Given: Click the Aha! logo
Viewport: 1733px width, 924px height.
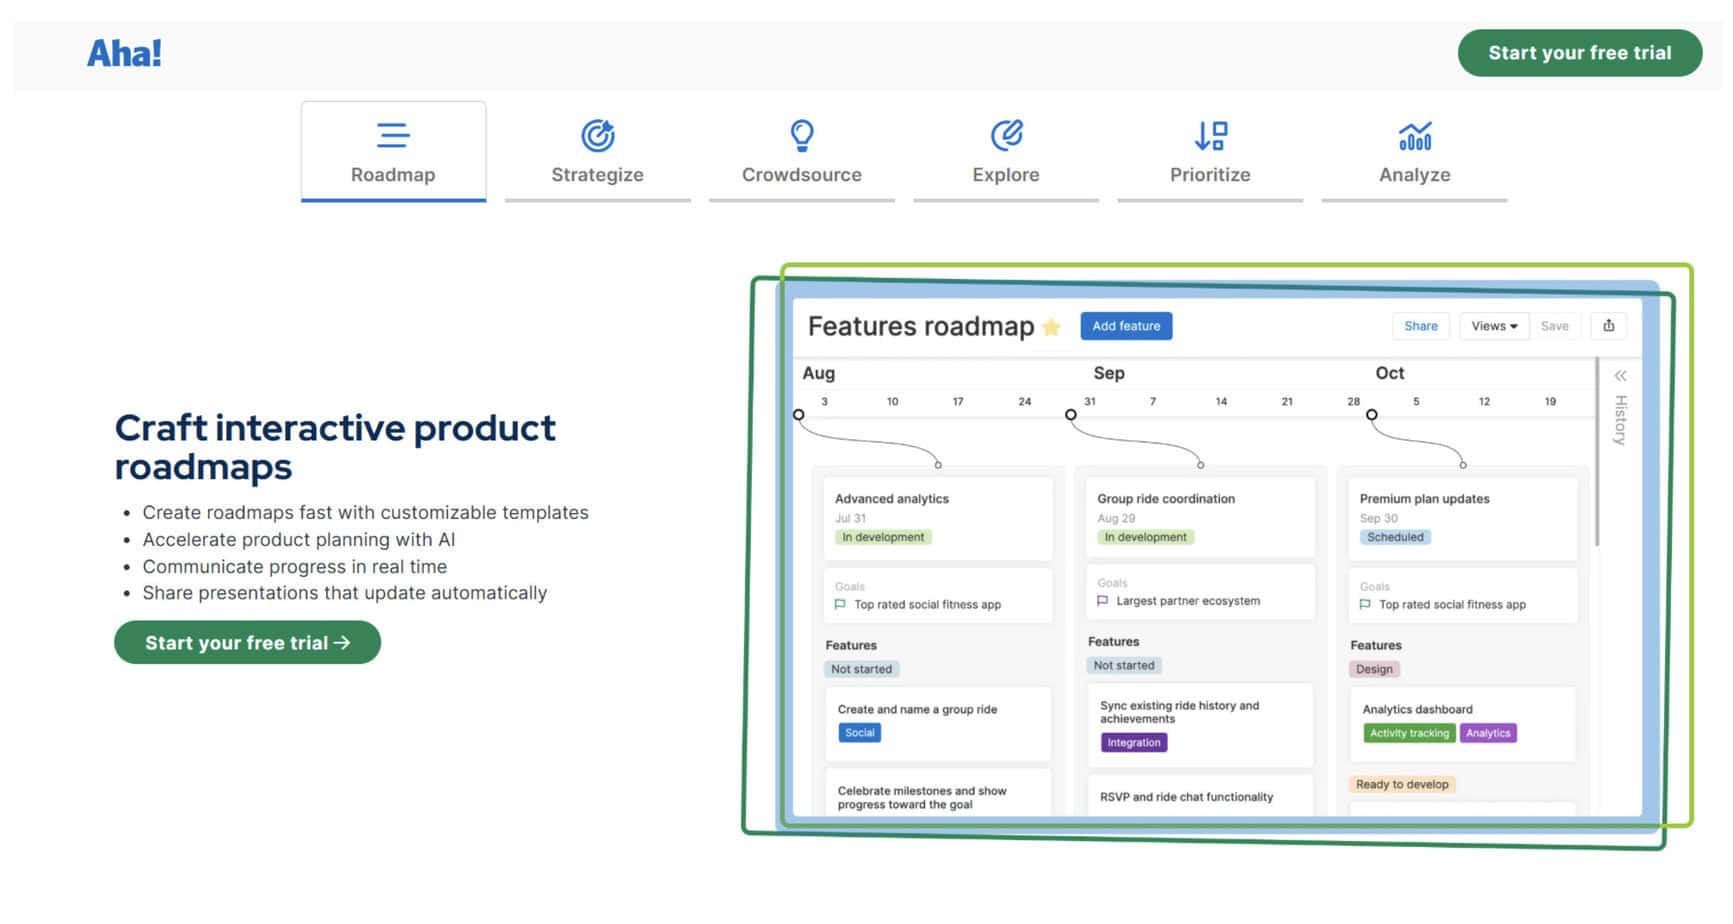Looking at the screenshot, I should (x=124, y=53).
